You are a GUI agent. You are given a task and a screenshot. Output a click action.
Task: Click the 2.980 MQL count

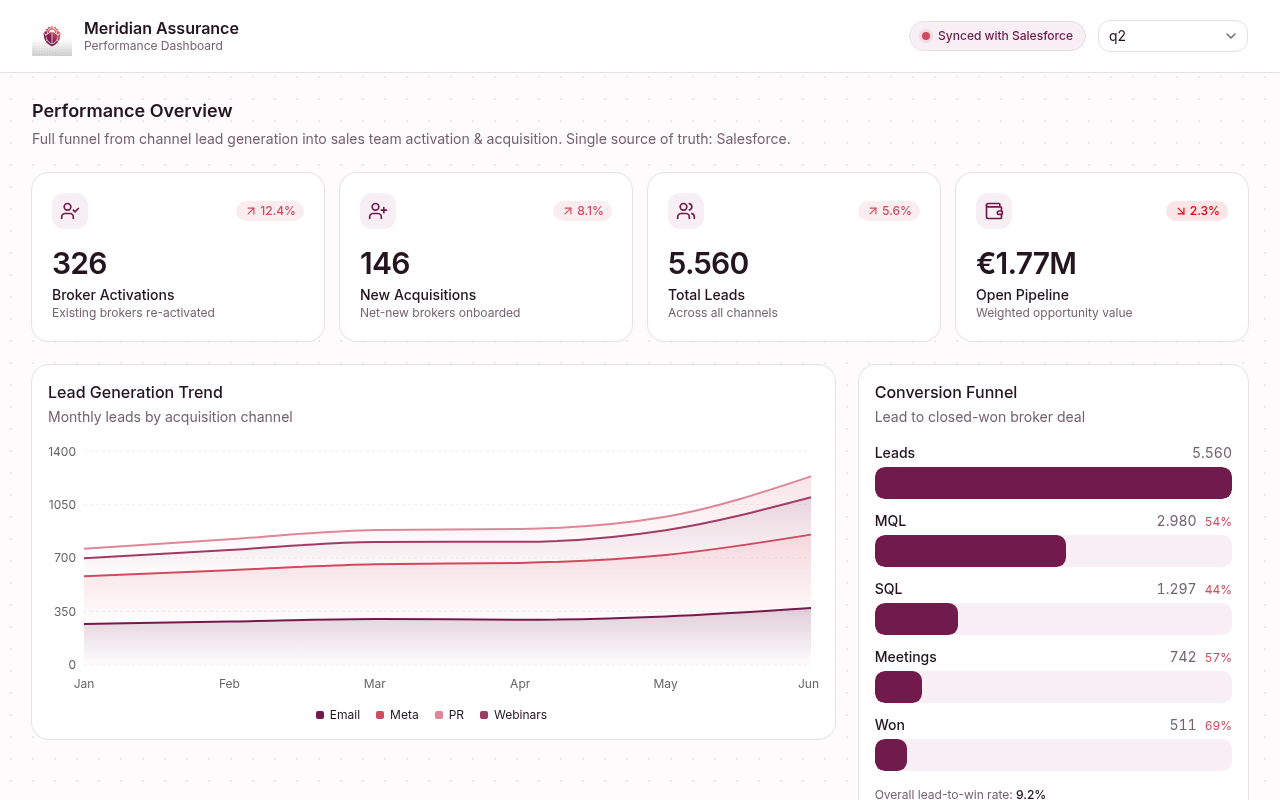pyautogui.click(x=1176, y=521)
